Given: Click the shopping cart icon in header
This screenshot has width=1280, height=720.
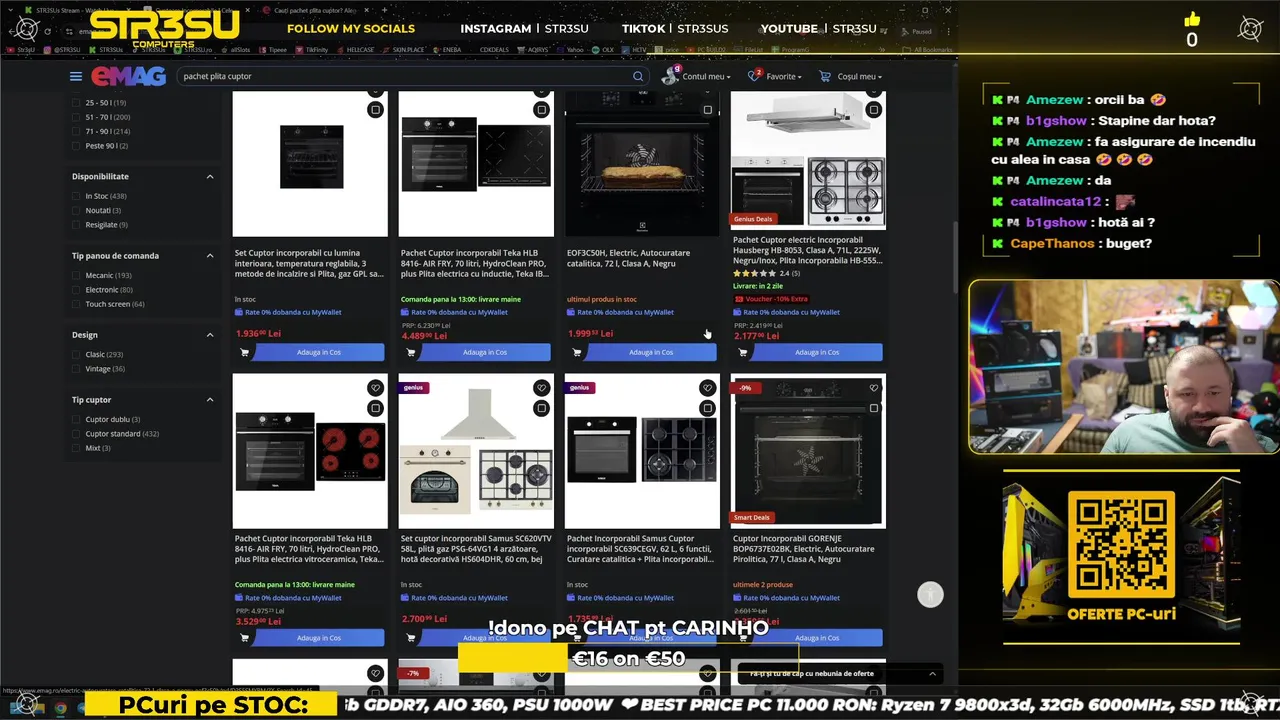Looking at the screenshot, I should 825,76.
